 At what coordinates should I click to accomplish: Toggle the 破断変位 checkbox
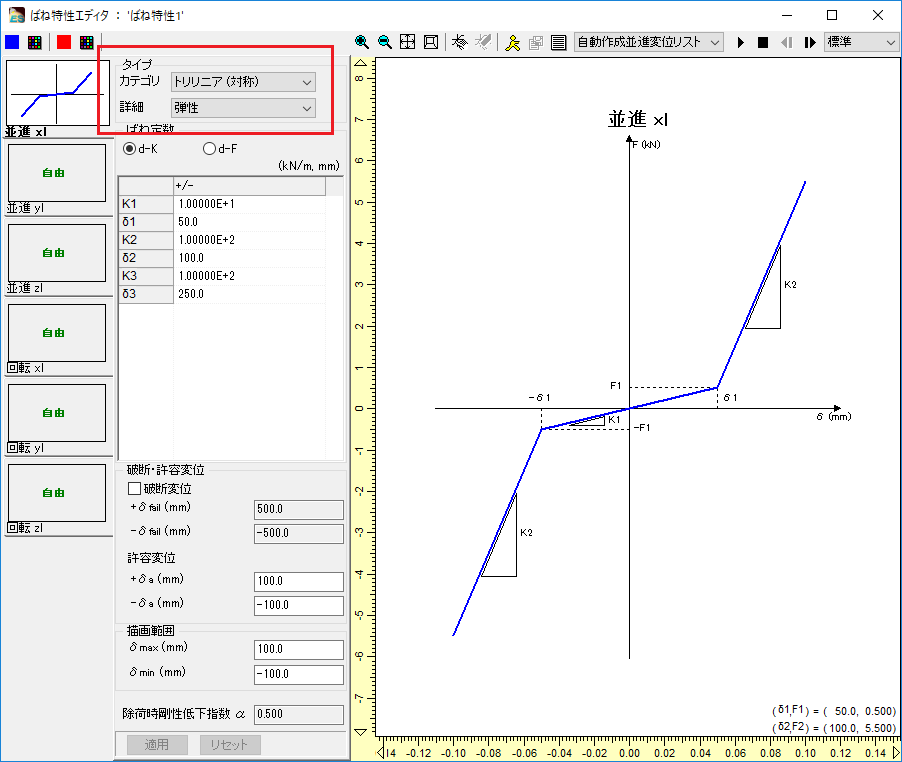[134, 489]
